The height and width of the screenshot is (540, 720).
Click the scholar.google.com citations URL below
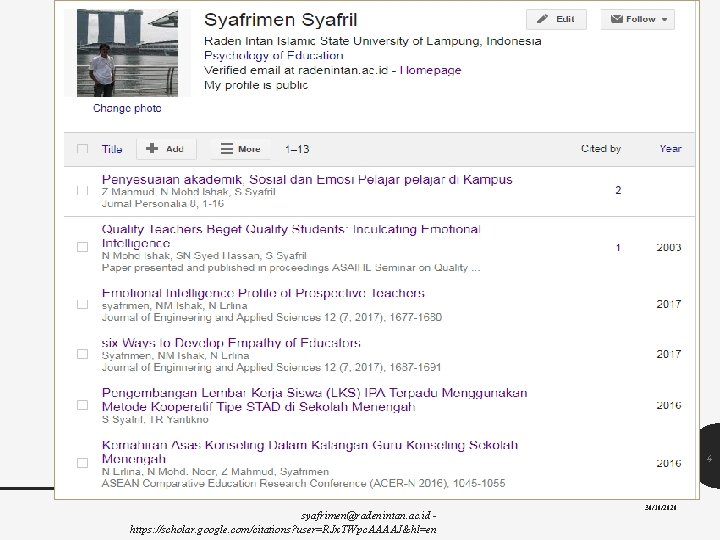pyautogui.click(x=283, y=529)
